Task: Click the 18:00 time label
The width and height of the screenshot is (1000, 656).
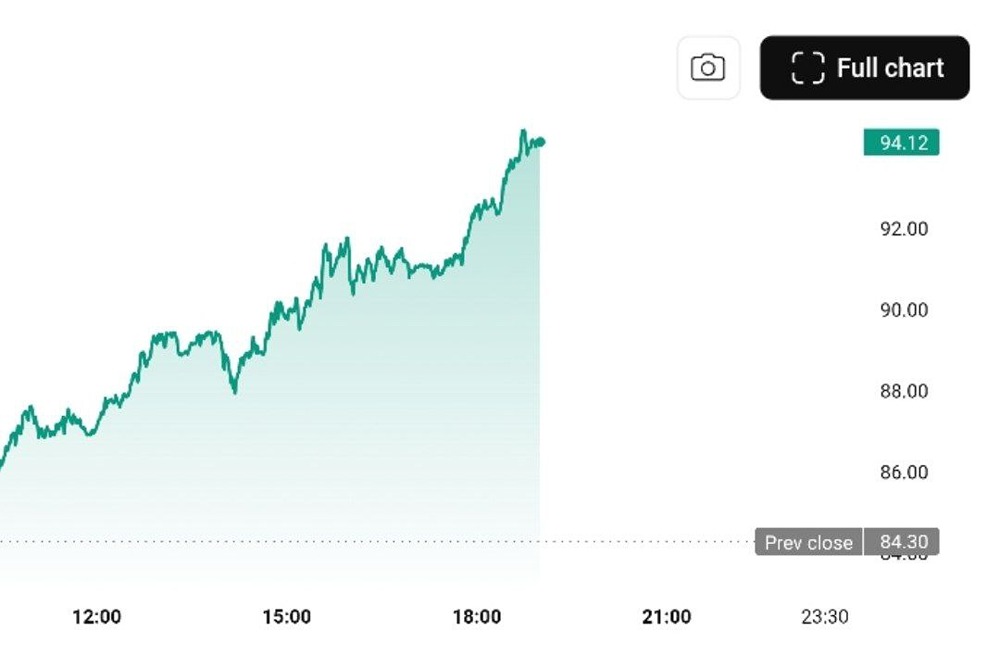Action: point(478,617)
